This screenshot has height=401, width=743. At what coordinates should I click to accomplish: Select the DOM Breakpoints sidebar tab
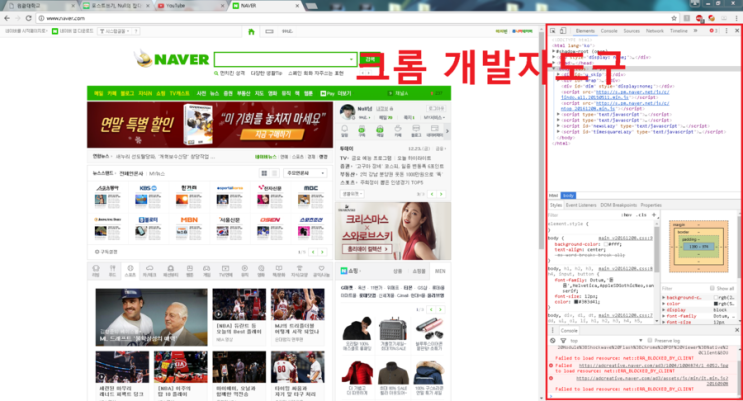point(618,205)
